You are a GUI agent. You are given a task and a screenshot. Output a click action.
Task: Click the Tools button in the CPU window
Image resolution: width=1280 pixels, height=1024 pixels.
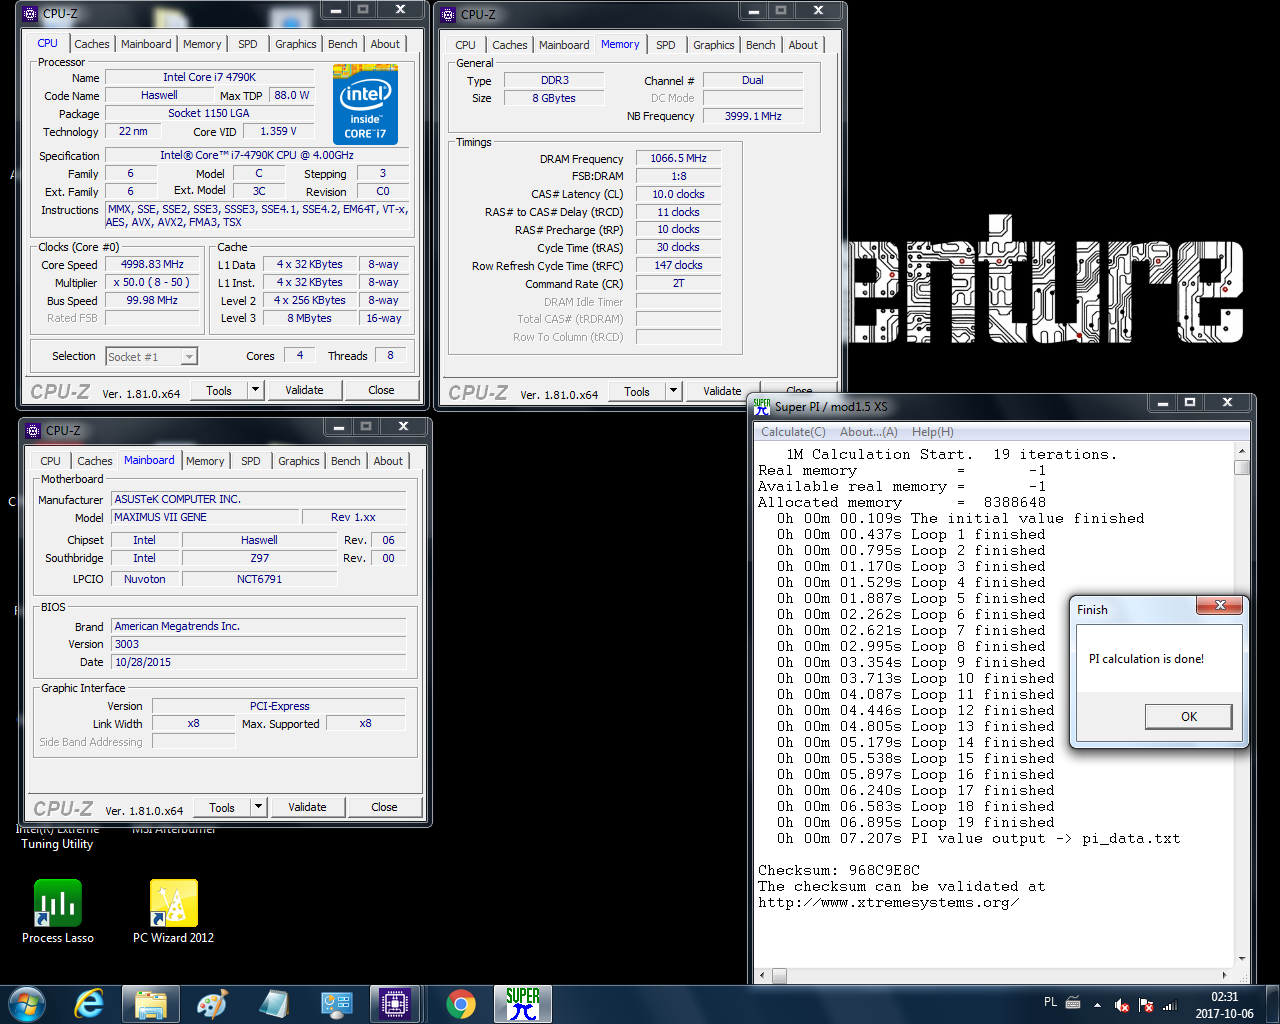click(x=219, y=390)
